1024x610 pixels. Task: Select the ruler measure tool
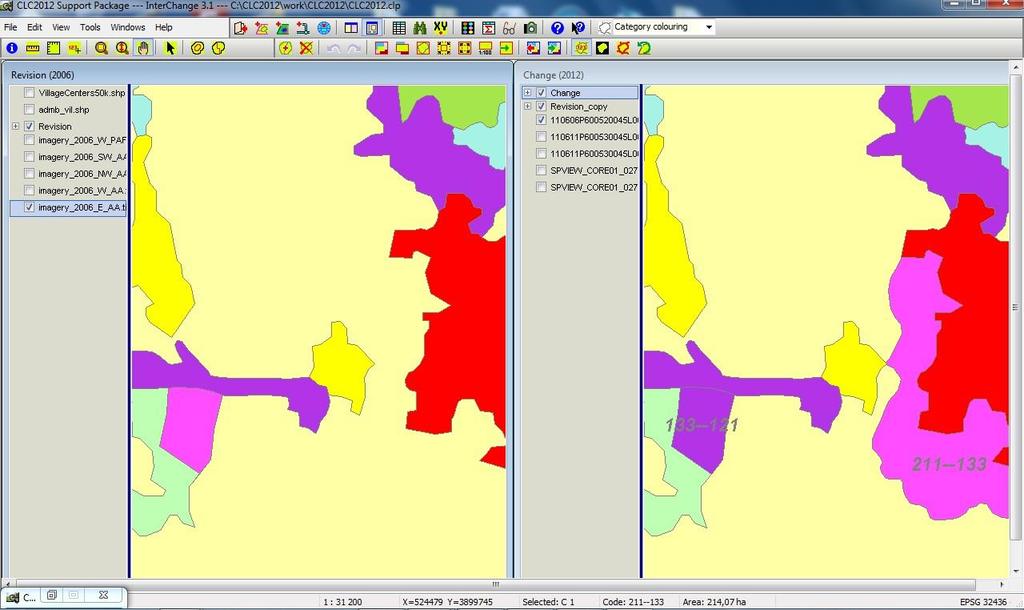click(x=33, y=48)
